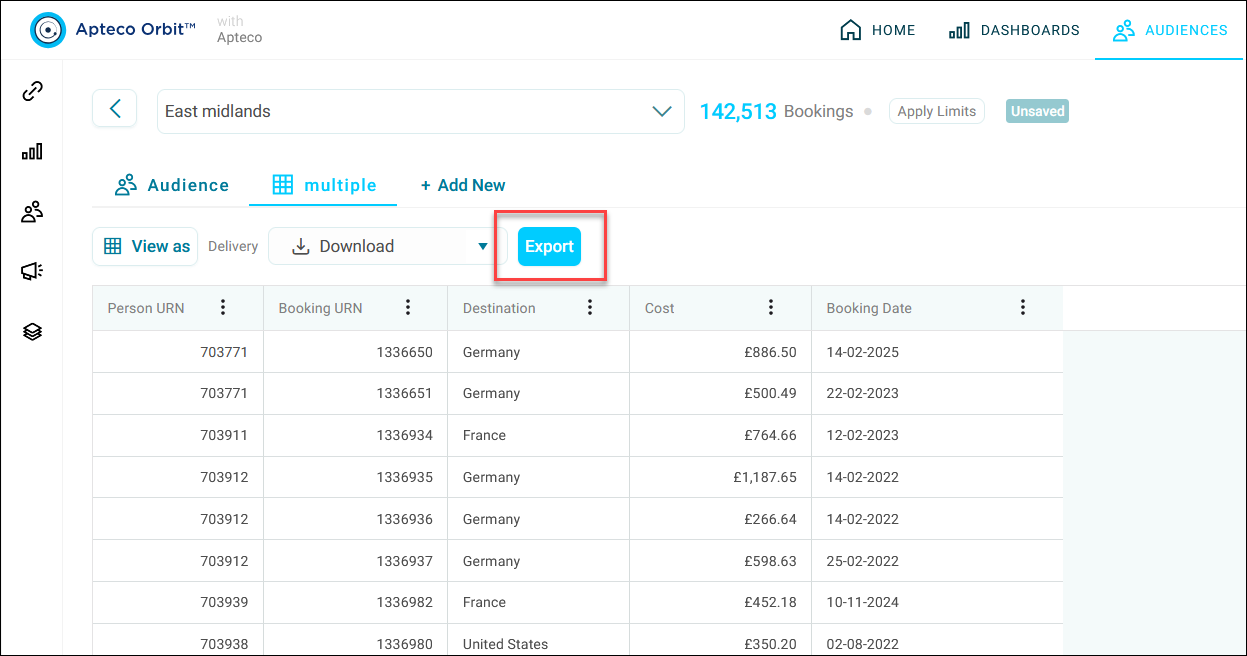Go to HOME in top navigation
Image resolution: width=1247 pixels, height=656 pixels.
[x=878, y=30]
